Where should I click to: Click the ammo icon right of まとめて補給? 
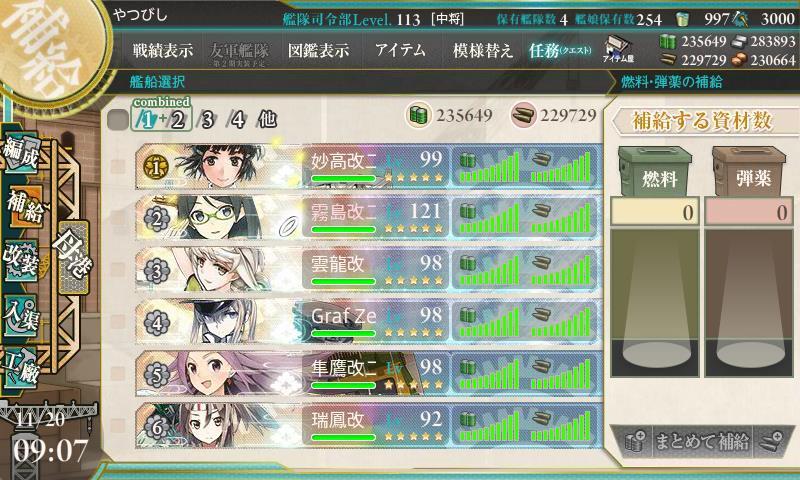pyautogui.click(x=770, y=441)
